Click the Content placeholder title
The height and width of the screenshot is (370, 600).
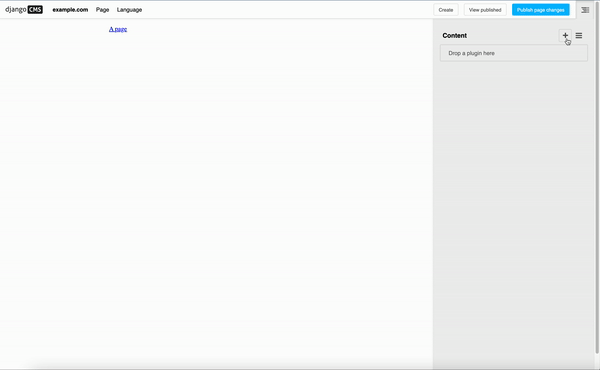(455, 36)
